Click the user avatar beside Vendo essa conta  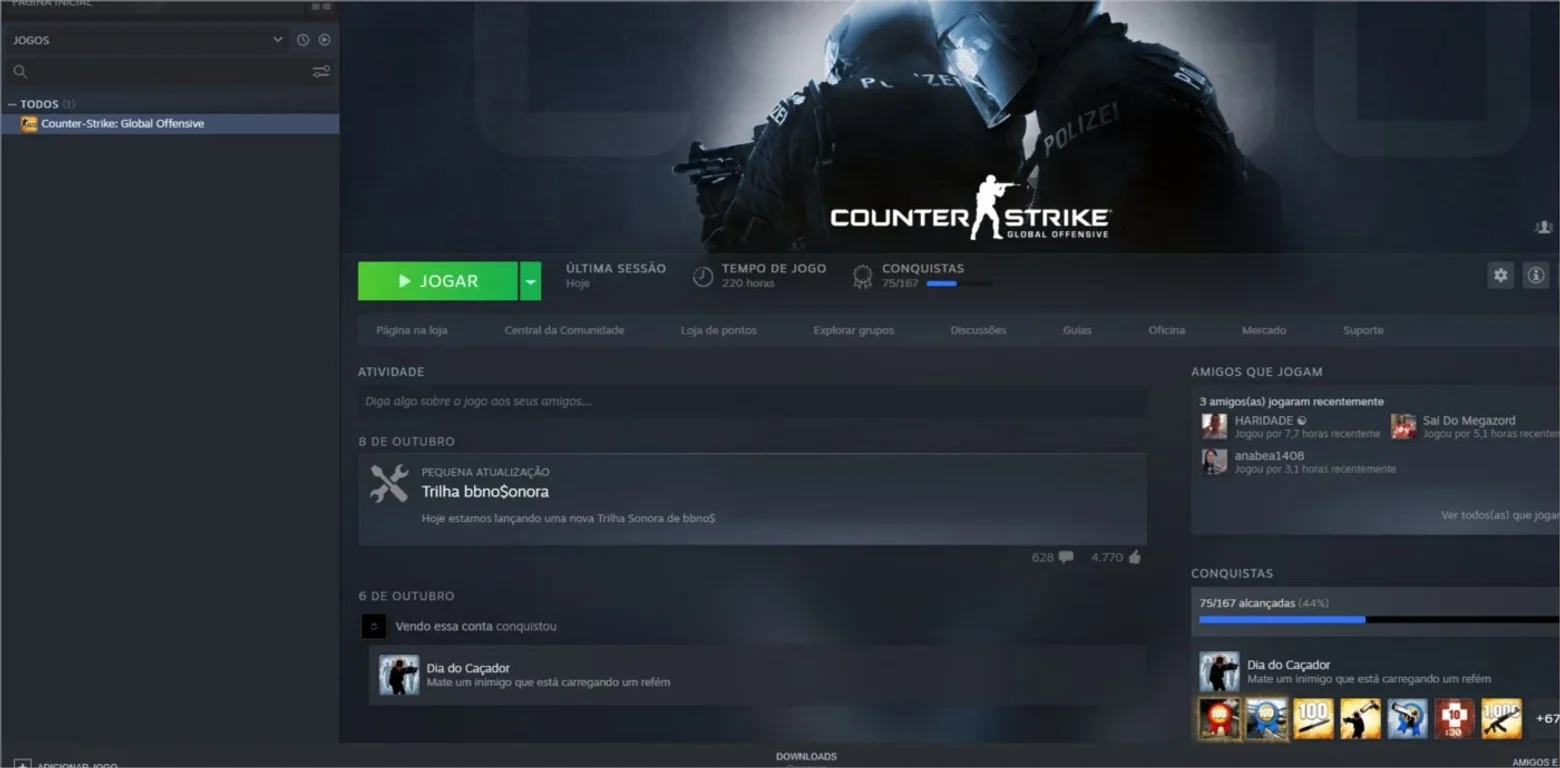[373, 626]
